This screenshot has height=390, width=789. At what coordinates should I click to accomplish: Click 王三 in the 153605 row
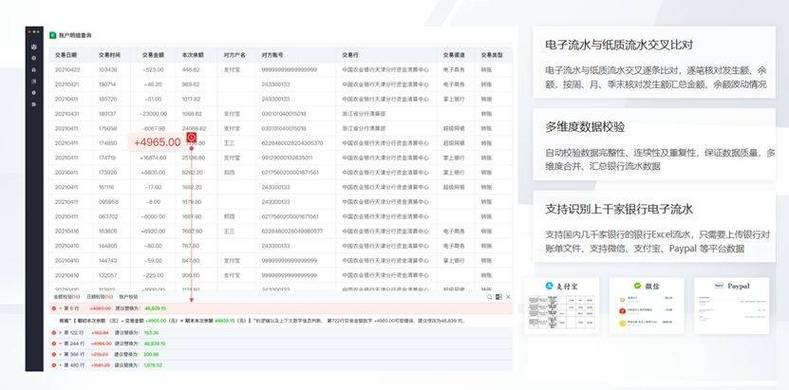[229, 231]
